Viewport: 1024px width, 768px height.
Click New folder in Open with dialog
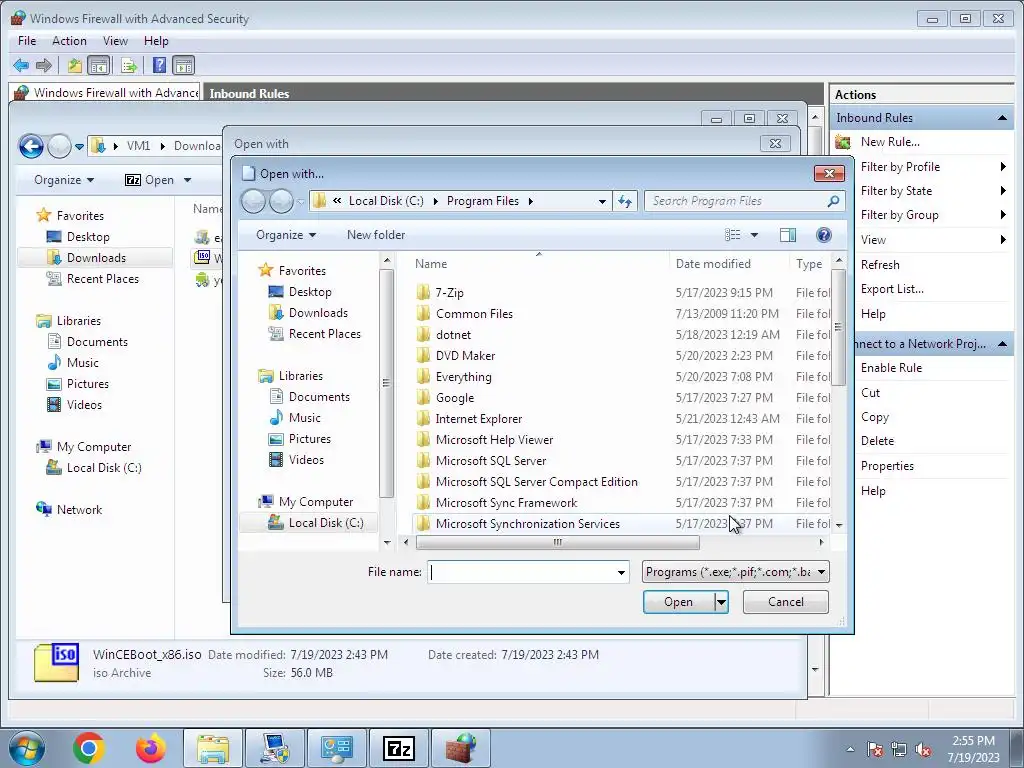[376, 235]
